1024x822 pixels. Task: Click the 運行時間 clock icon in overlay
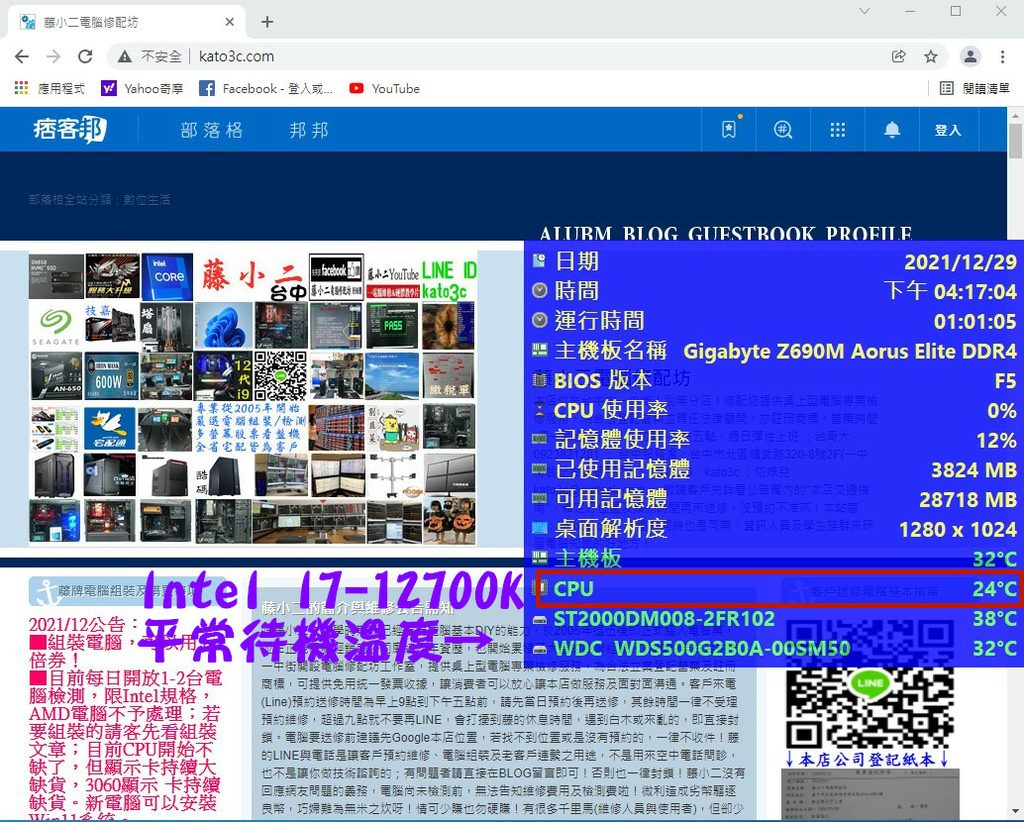point(539,321)
